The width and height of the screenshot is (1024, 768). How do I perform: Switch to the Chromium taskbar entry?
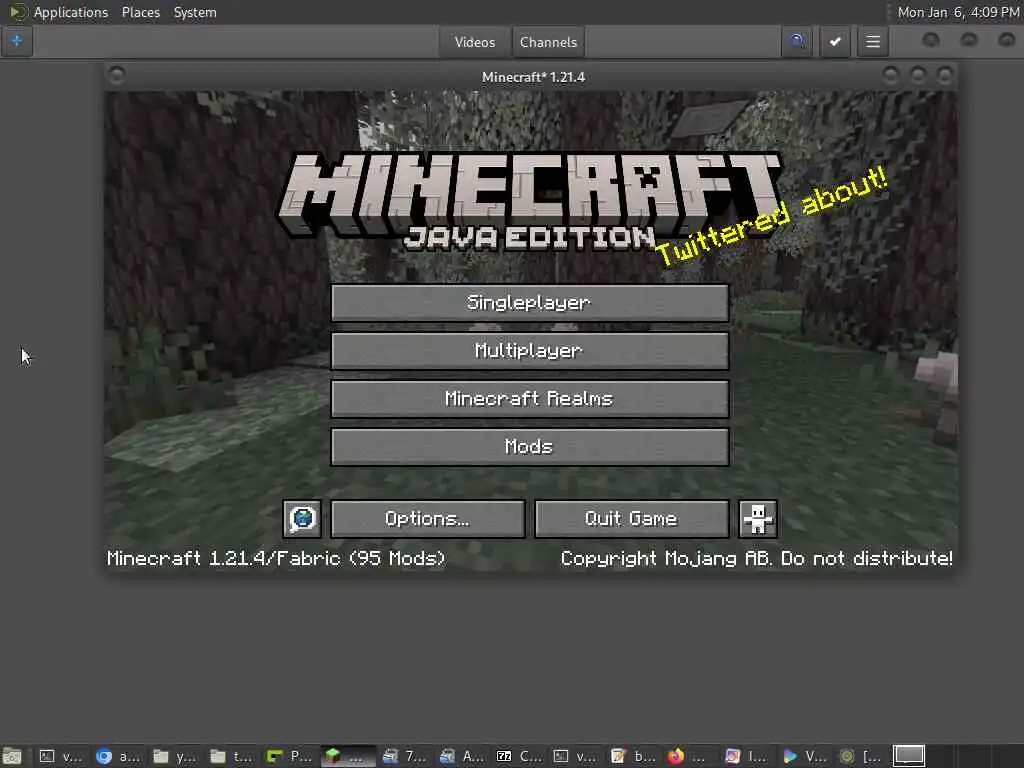118,756
